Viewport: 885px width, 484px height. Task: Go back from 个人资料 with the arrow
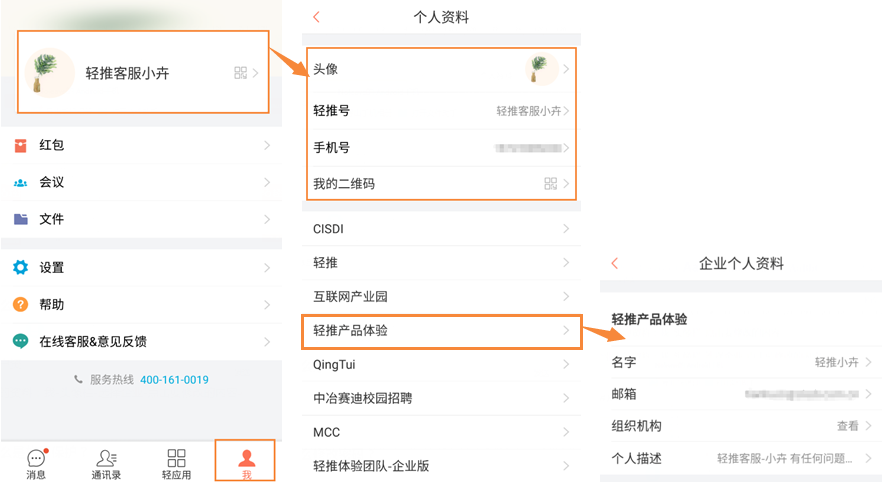317,17
